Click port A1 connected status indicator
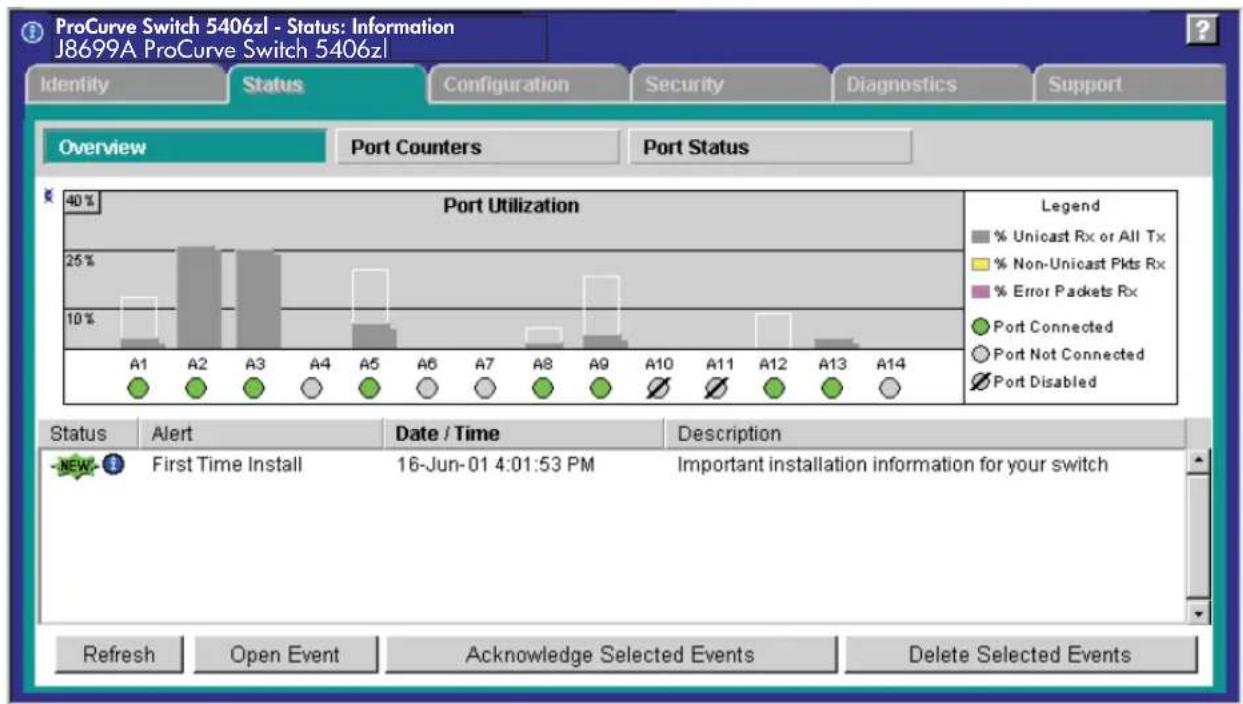This screenshot has height=704, width=1243. [x=138, y=389]
